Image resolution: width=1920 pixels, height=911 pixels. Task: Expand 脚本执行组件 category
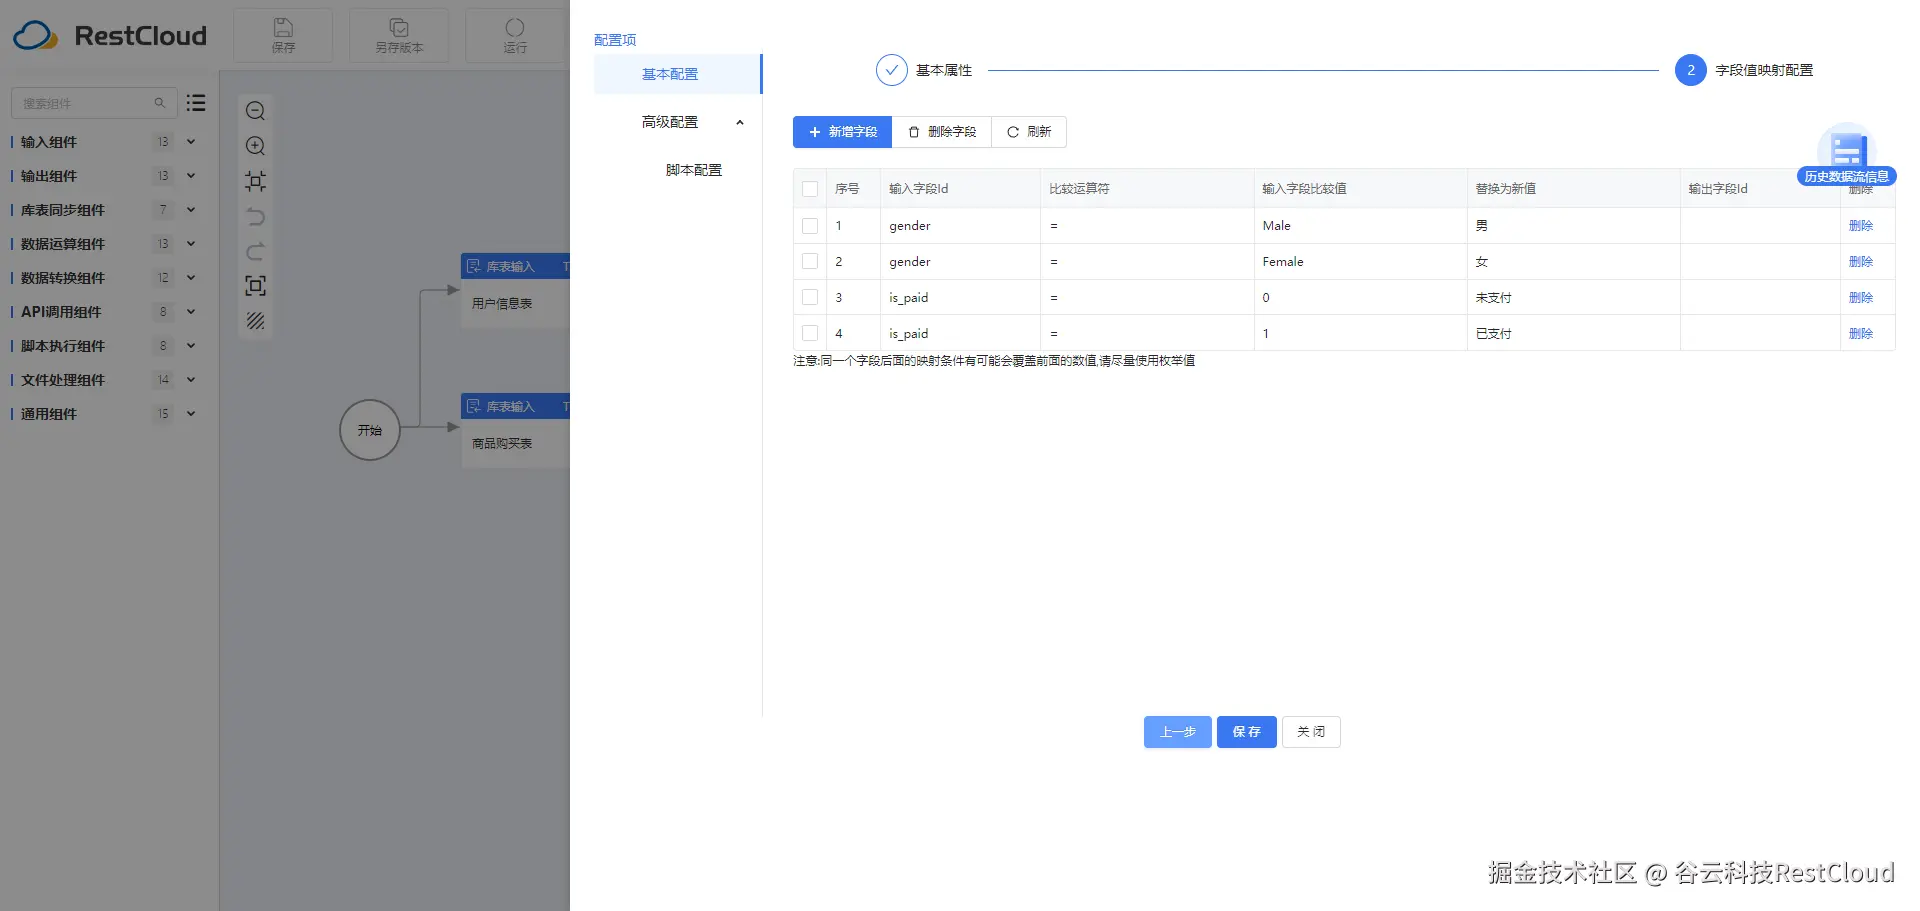click(x=191, y=346)
